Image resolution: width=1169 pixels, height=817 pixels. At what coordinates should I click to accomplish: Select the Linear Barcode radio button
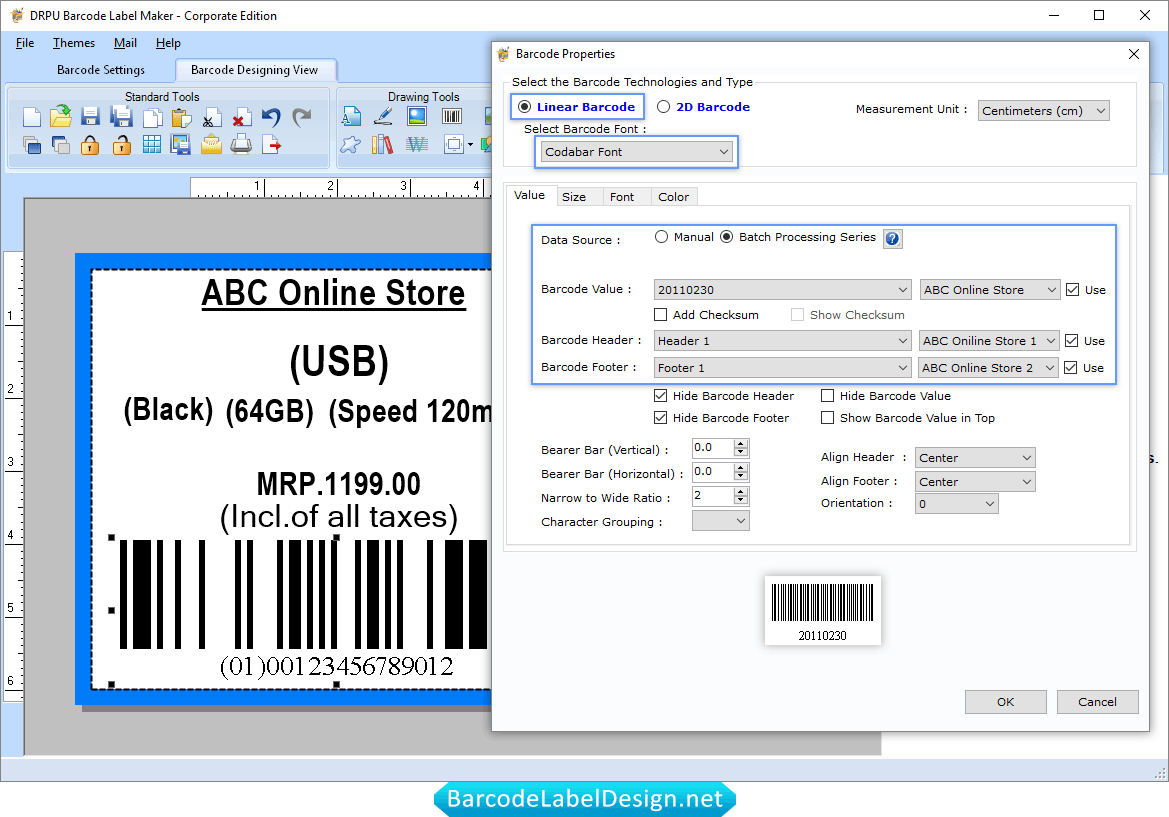tap(525, 107)
